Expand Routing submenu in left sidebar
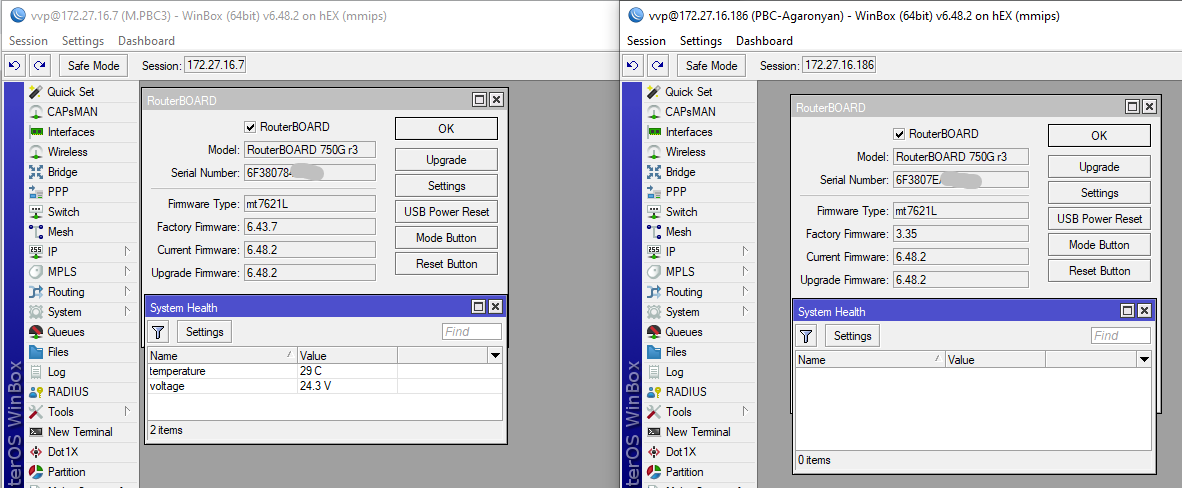Viewport: 1182px width, 488px height. click(x=128, y=292)
